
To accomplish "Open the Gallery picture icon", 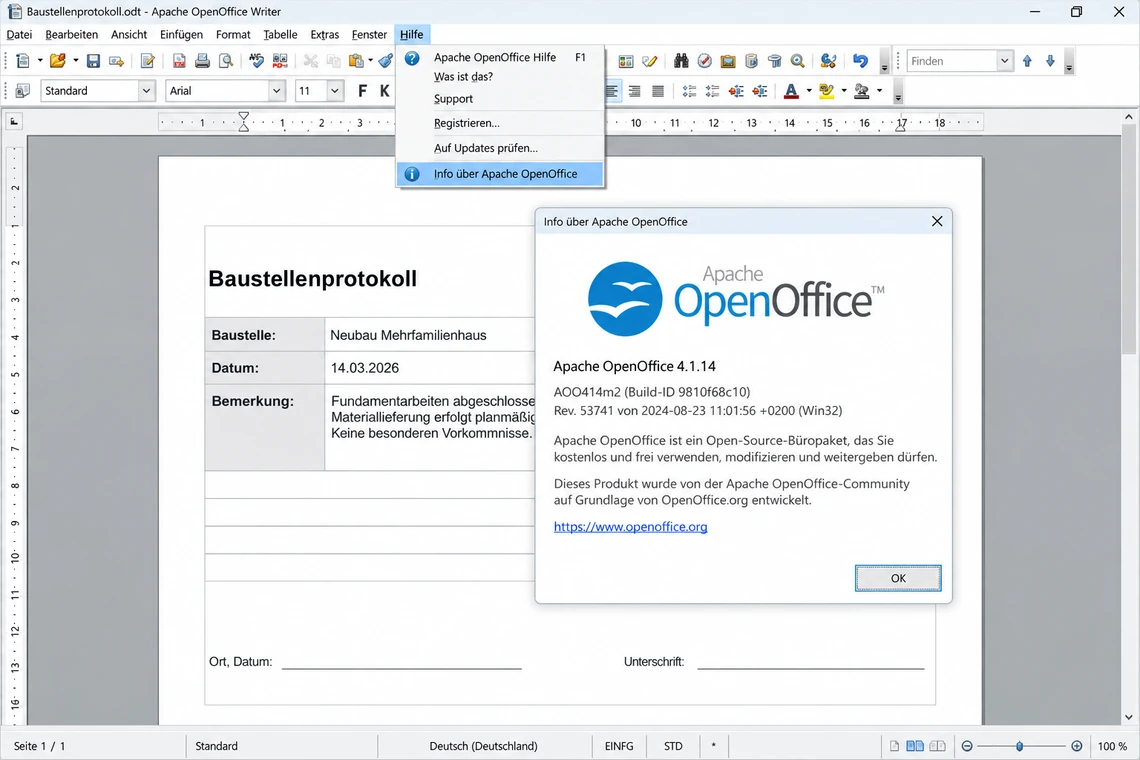I will 728,61.
